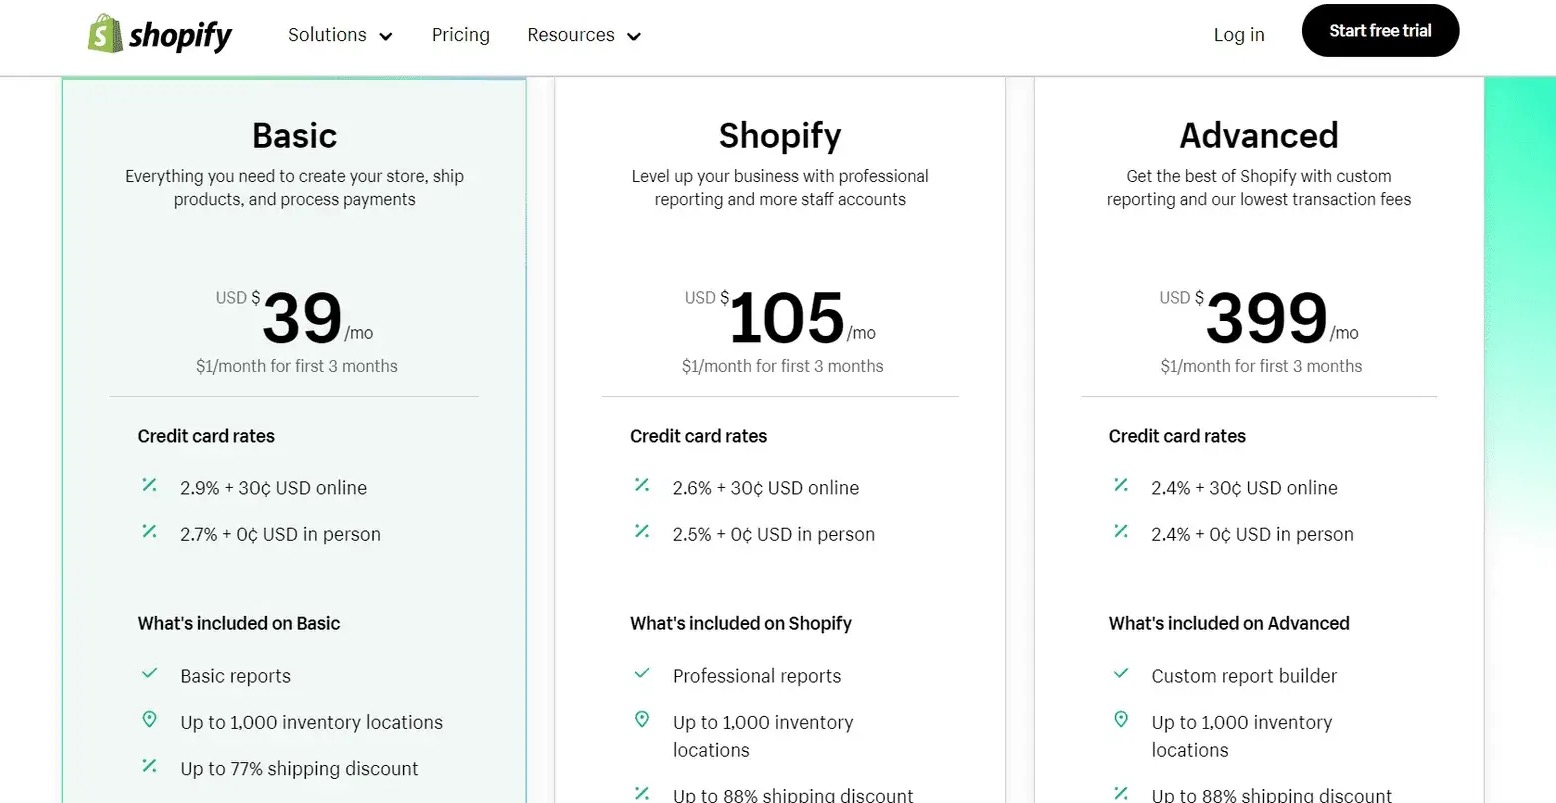The width and height of the screenshot is (1556, 803).
Task: Select the highlighted Basic plan card
Action: click(294, 250)
